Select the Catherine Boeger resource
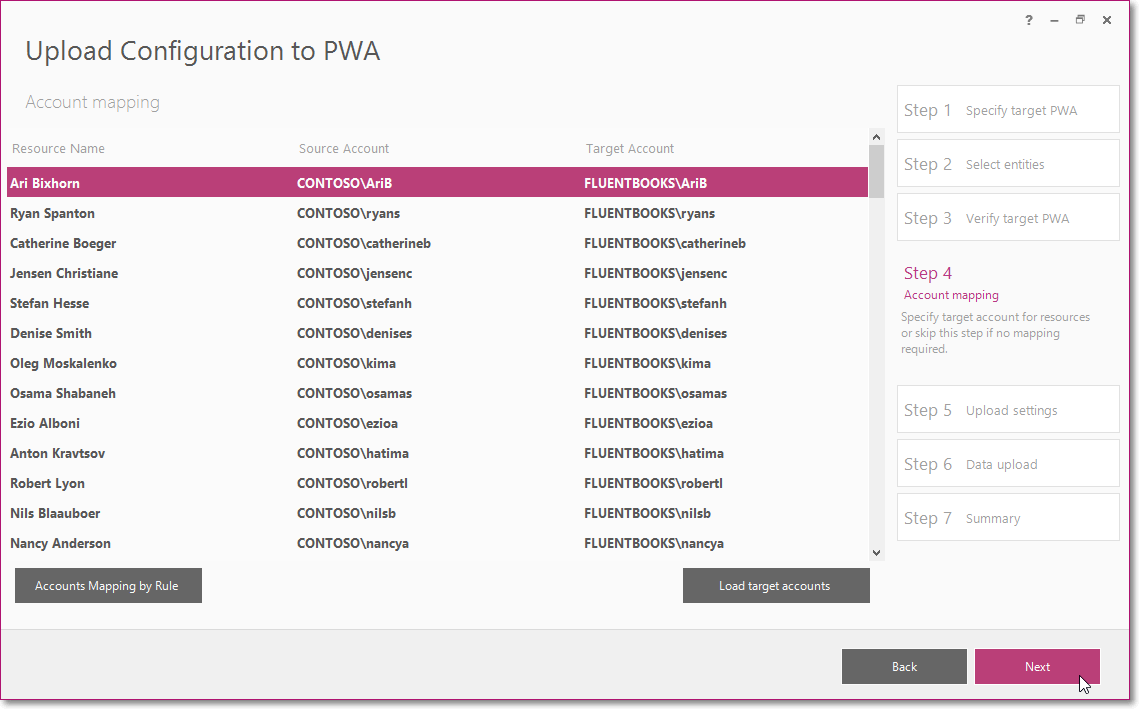 pyautogui.click(x=63, y=243)
